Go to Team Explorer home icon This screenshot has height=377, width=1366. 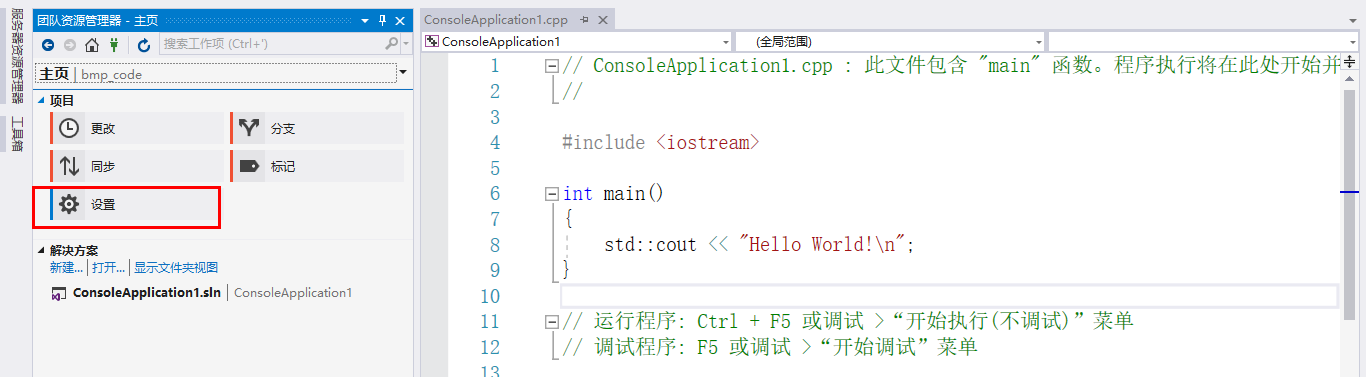click(x=92, y=45)
